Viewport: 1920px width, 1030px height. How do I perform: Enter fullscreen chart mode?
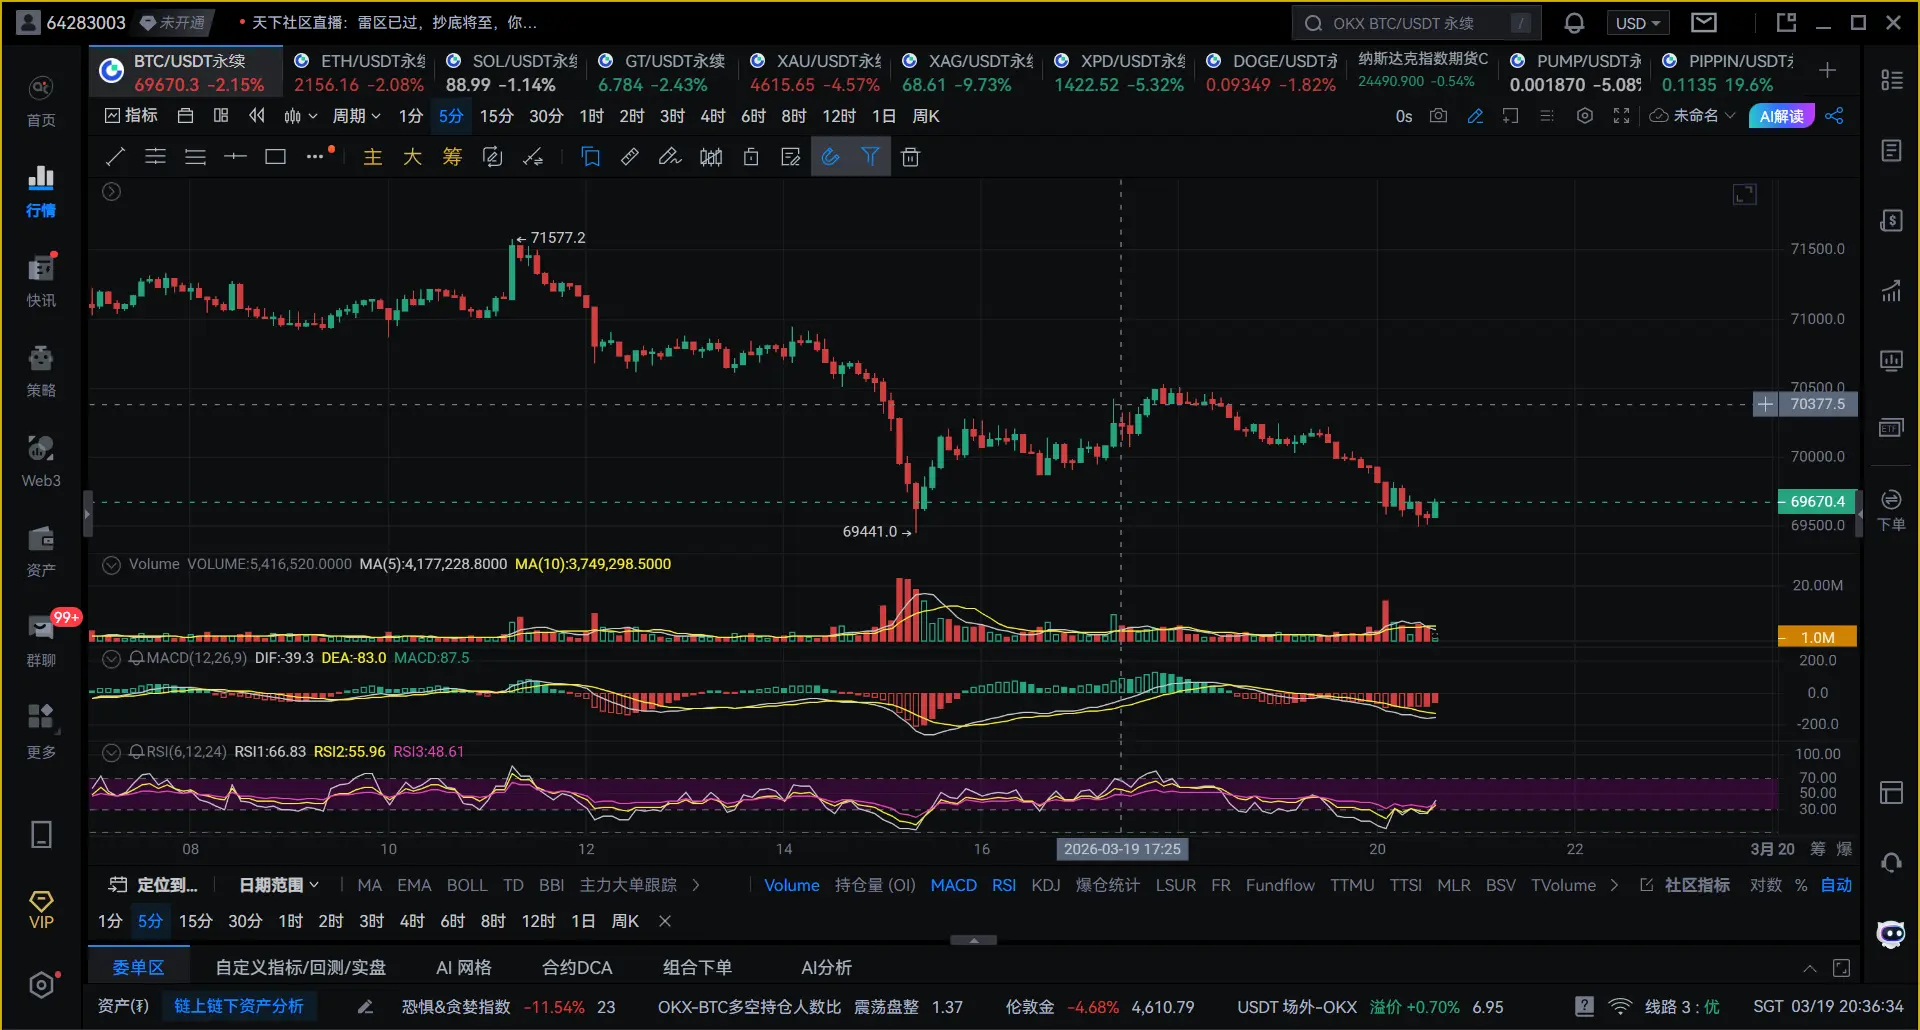pos(1621,116)
